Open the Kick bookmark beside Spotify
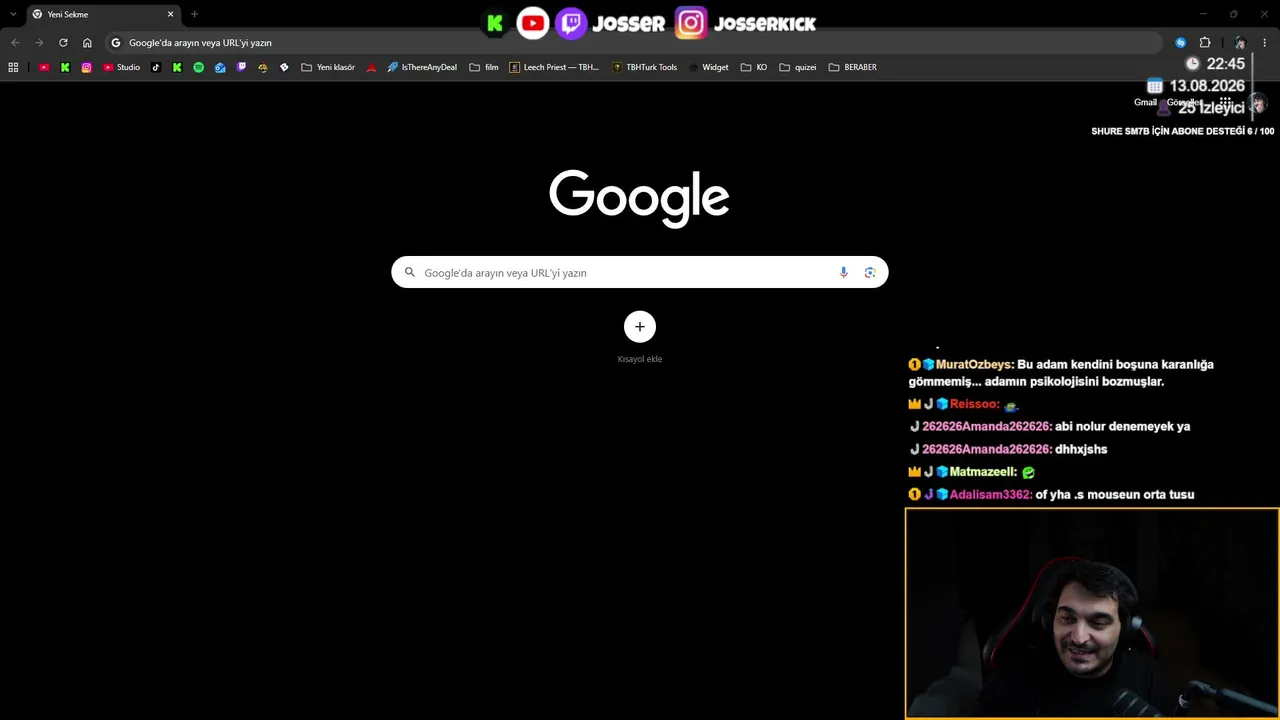The height and width of the screenshot is (720, 1280). pyautogui.click(x=177, y=67)
